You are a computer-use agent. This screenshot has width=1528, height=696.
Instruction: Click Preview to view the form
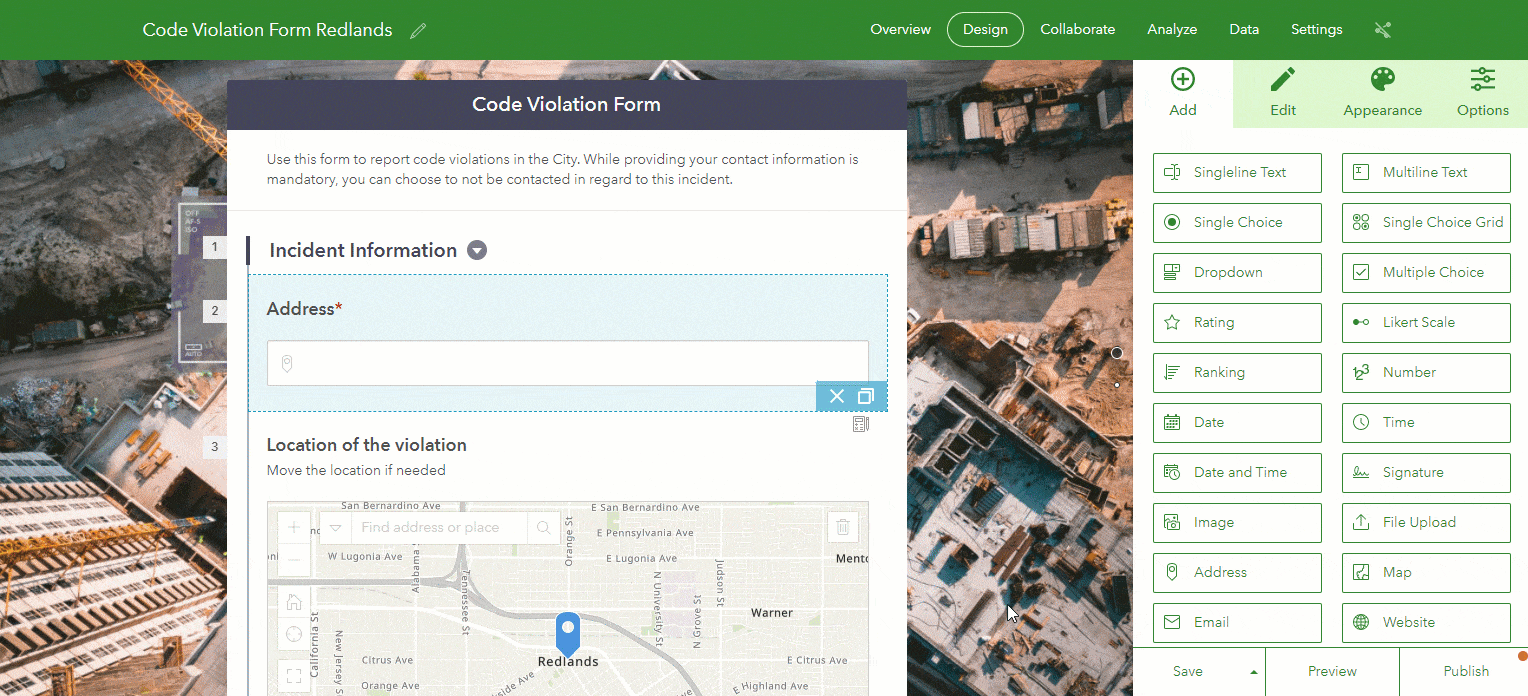(1332, 671)
